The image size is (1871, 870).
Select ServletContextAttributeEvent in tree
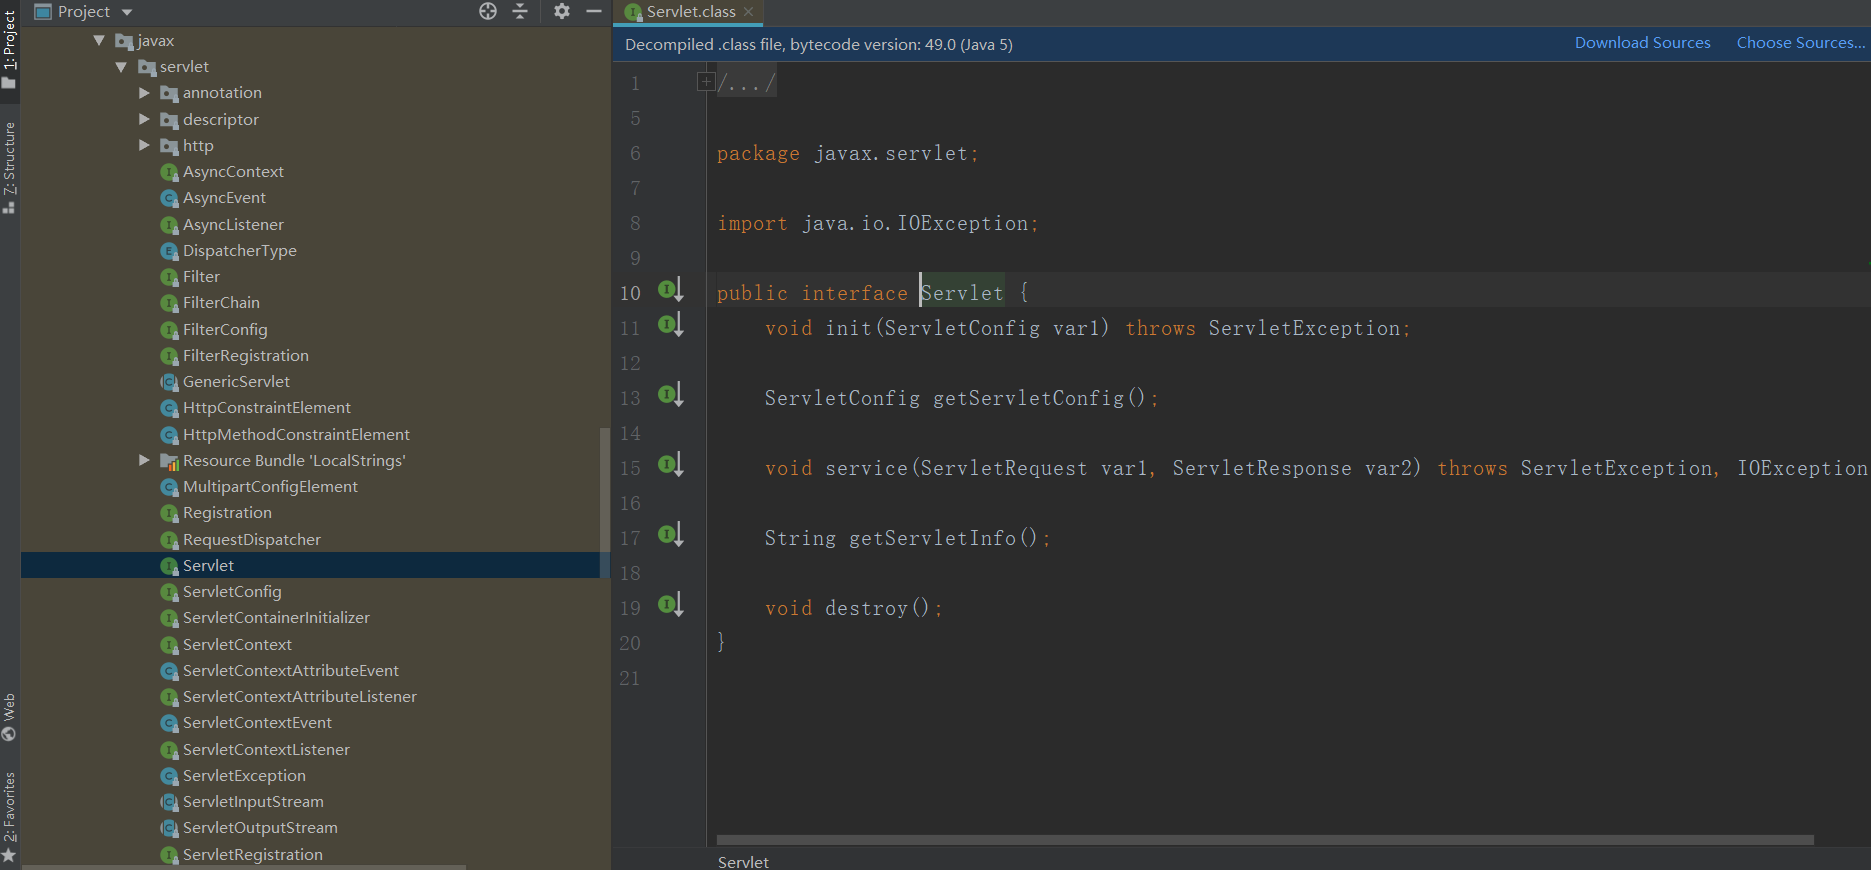point(291,671)
